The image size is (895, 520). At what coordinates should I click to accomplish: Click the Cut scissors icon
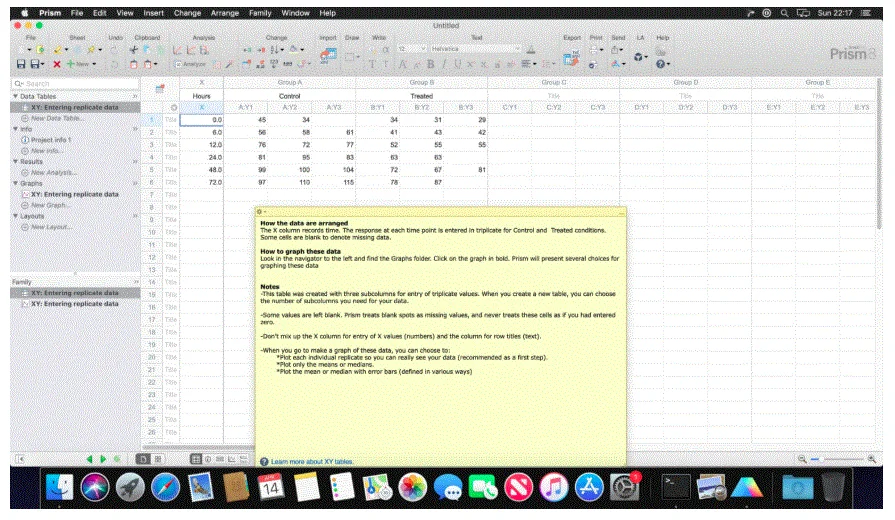click(x=134, y=50)
